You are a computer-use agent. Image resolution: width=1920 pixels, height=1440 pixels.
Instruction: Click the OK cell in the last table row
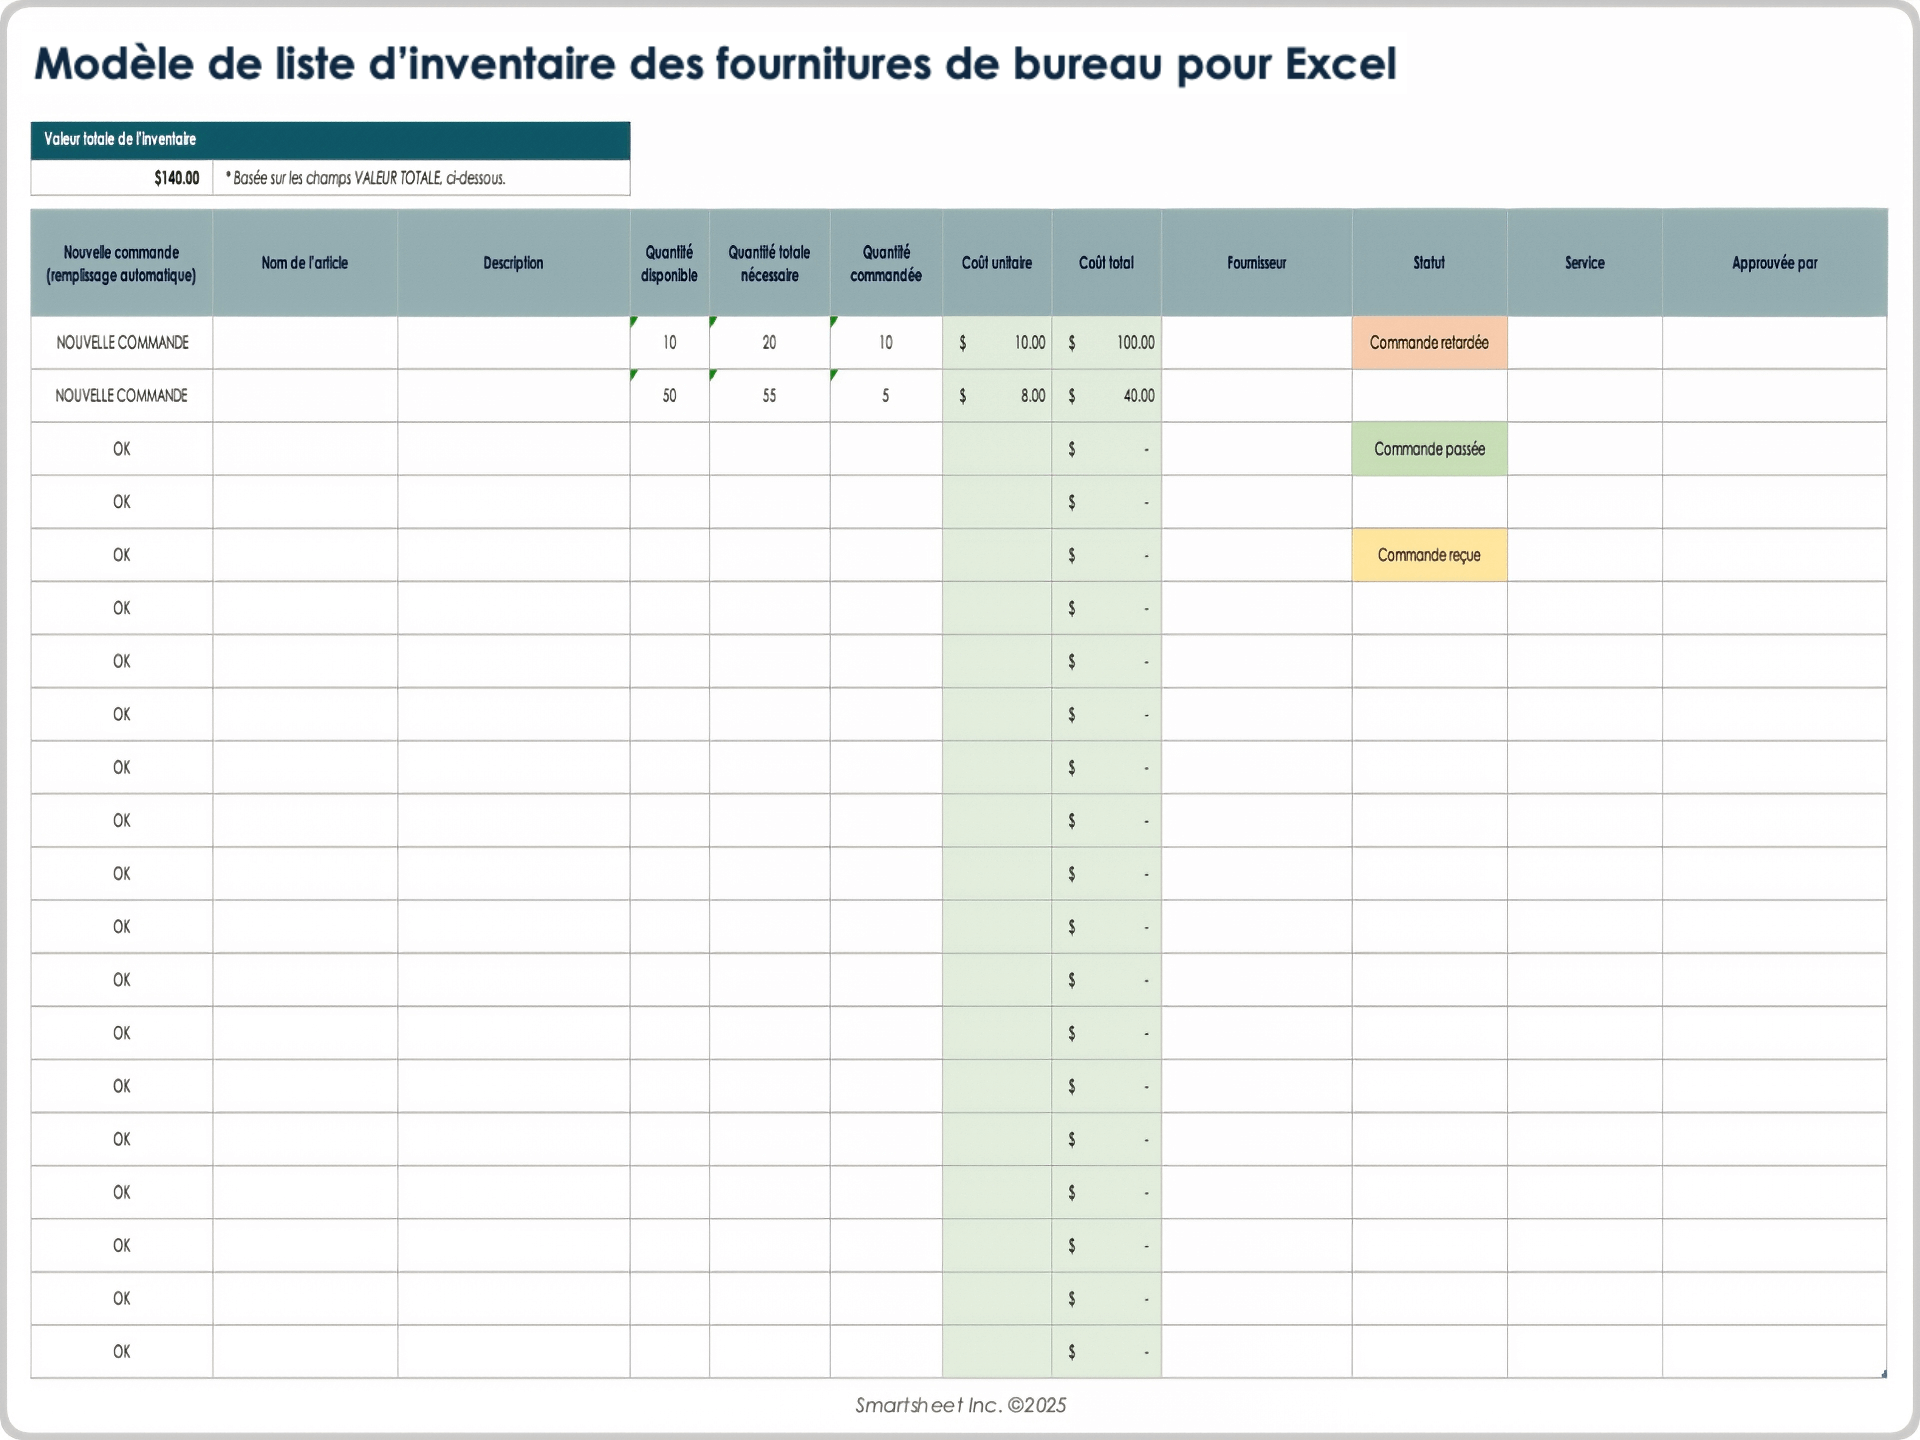coord(122,1352)
